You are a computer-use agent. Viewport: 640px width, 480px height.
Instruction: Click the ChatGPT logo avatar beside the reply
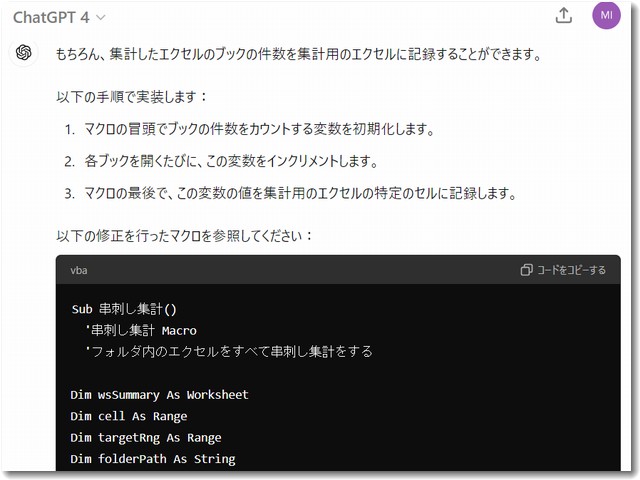point(24,52)
